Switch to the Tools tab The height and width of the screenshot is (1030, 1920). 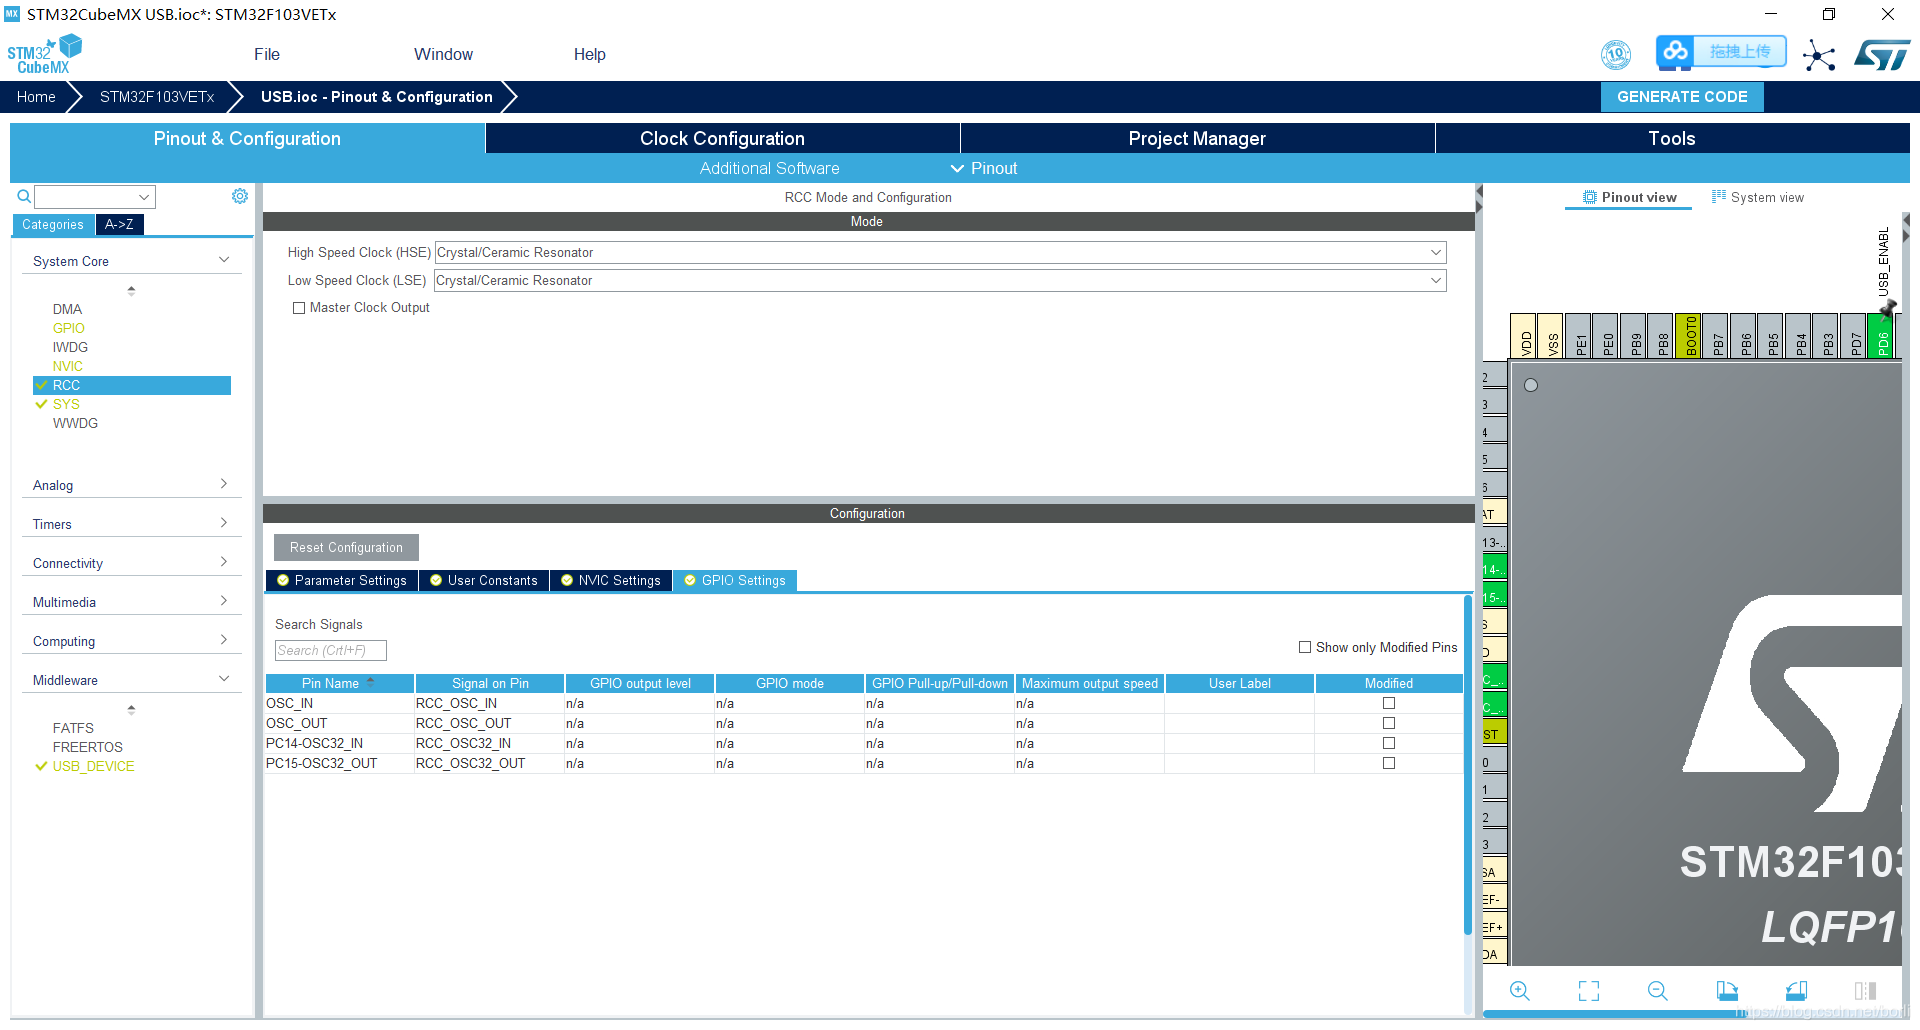(1672, 138)
